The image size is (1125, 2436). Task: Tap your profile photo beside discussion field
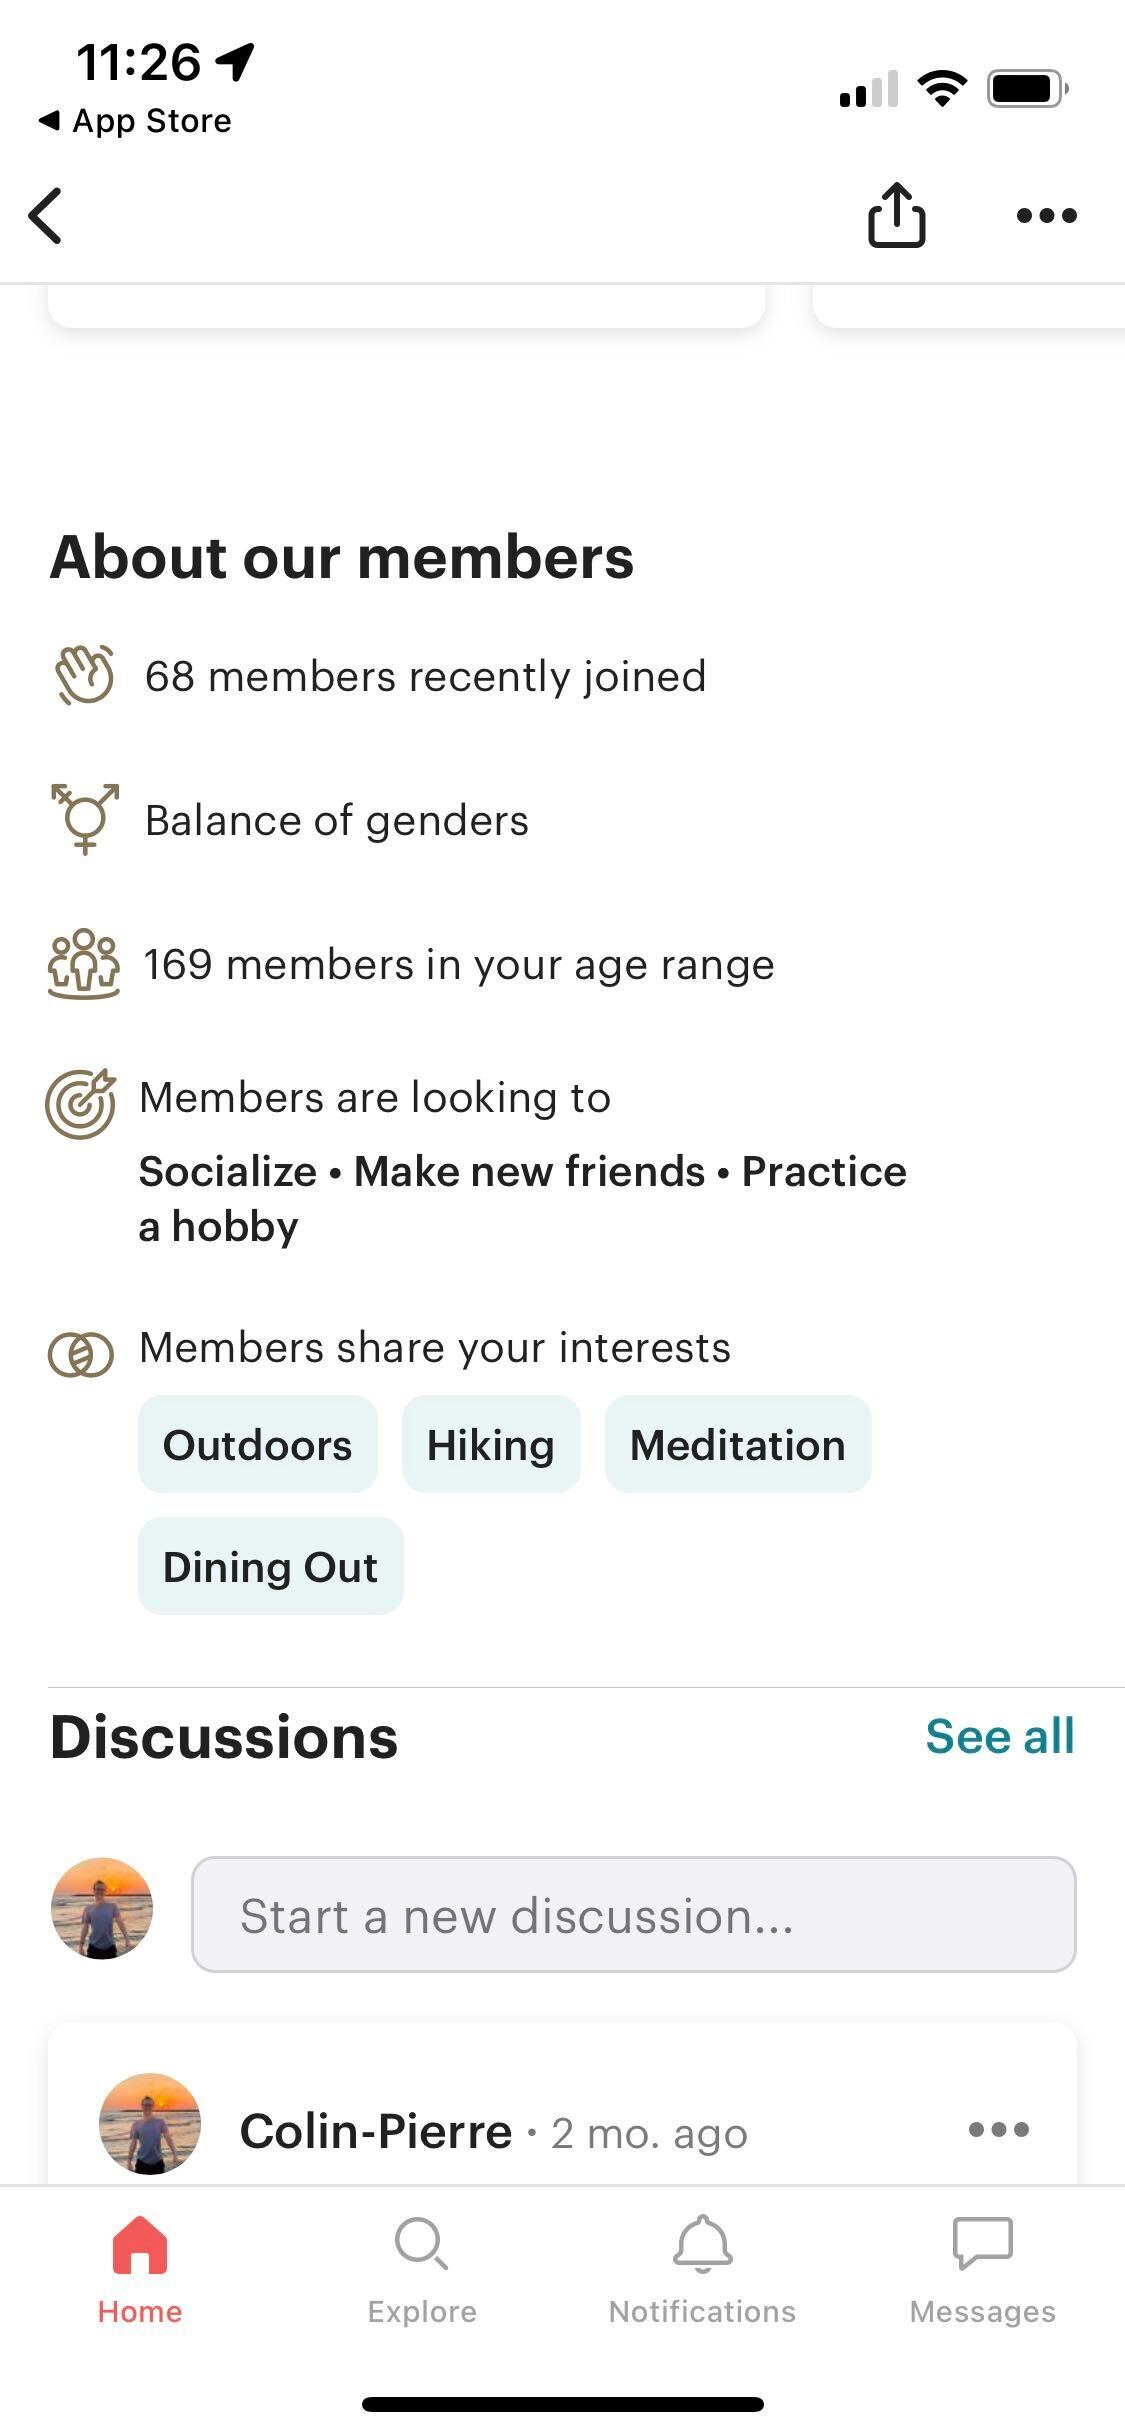click(102, 1908)
